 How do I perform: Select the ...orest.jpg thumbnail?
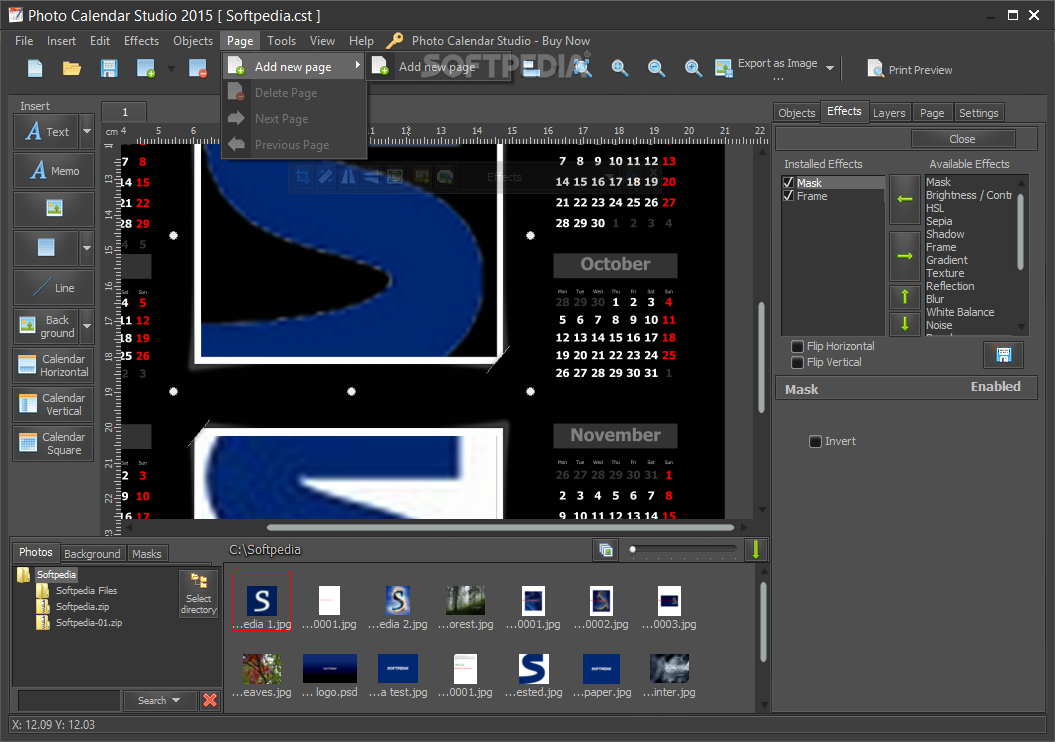click(x=465, y=607)
